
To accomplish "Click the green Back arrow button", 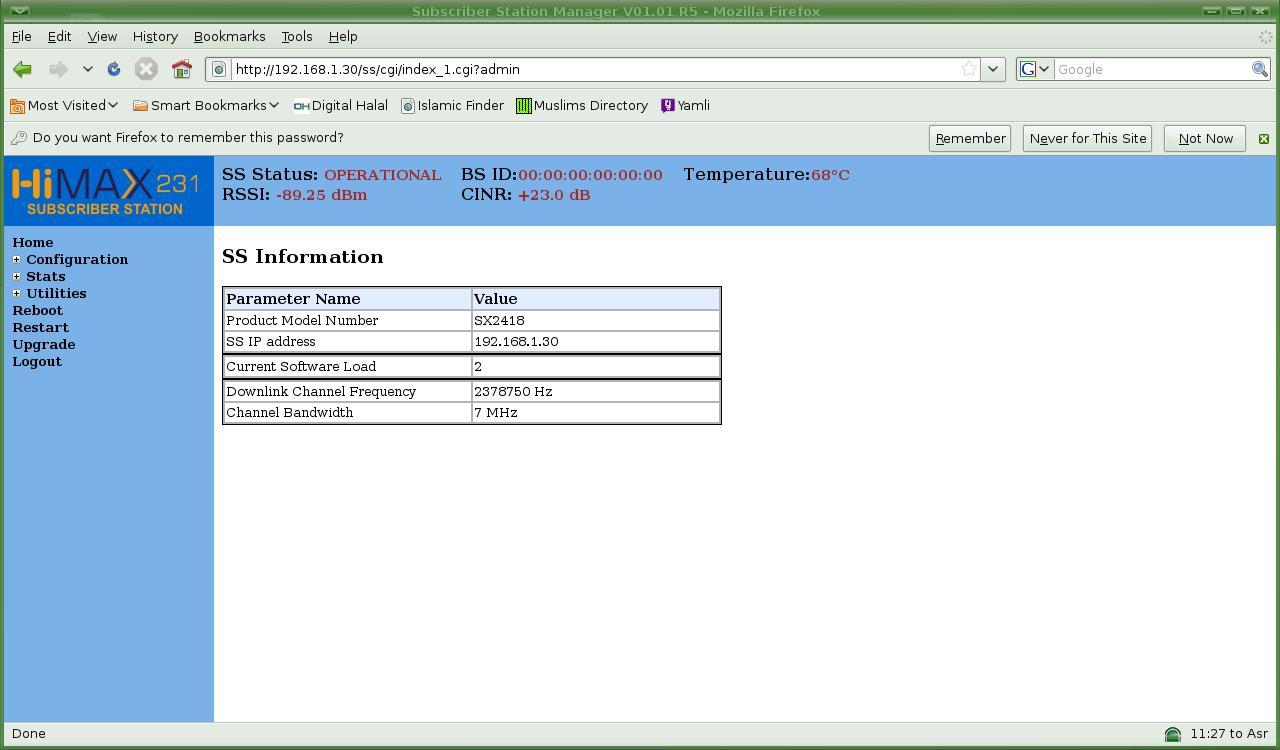I will (22, 69).
